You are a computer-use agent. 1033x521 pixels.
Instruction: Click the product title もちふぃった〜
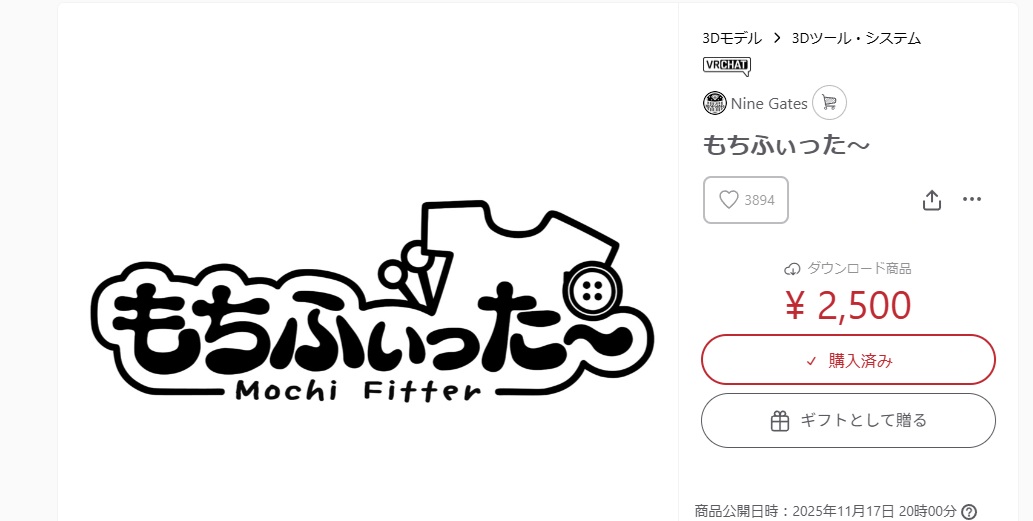(786, 145)
